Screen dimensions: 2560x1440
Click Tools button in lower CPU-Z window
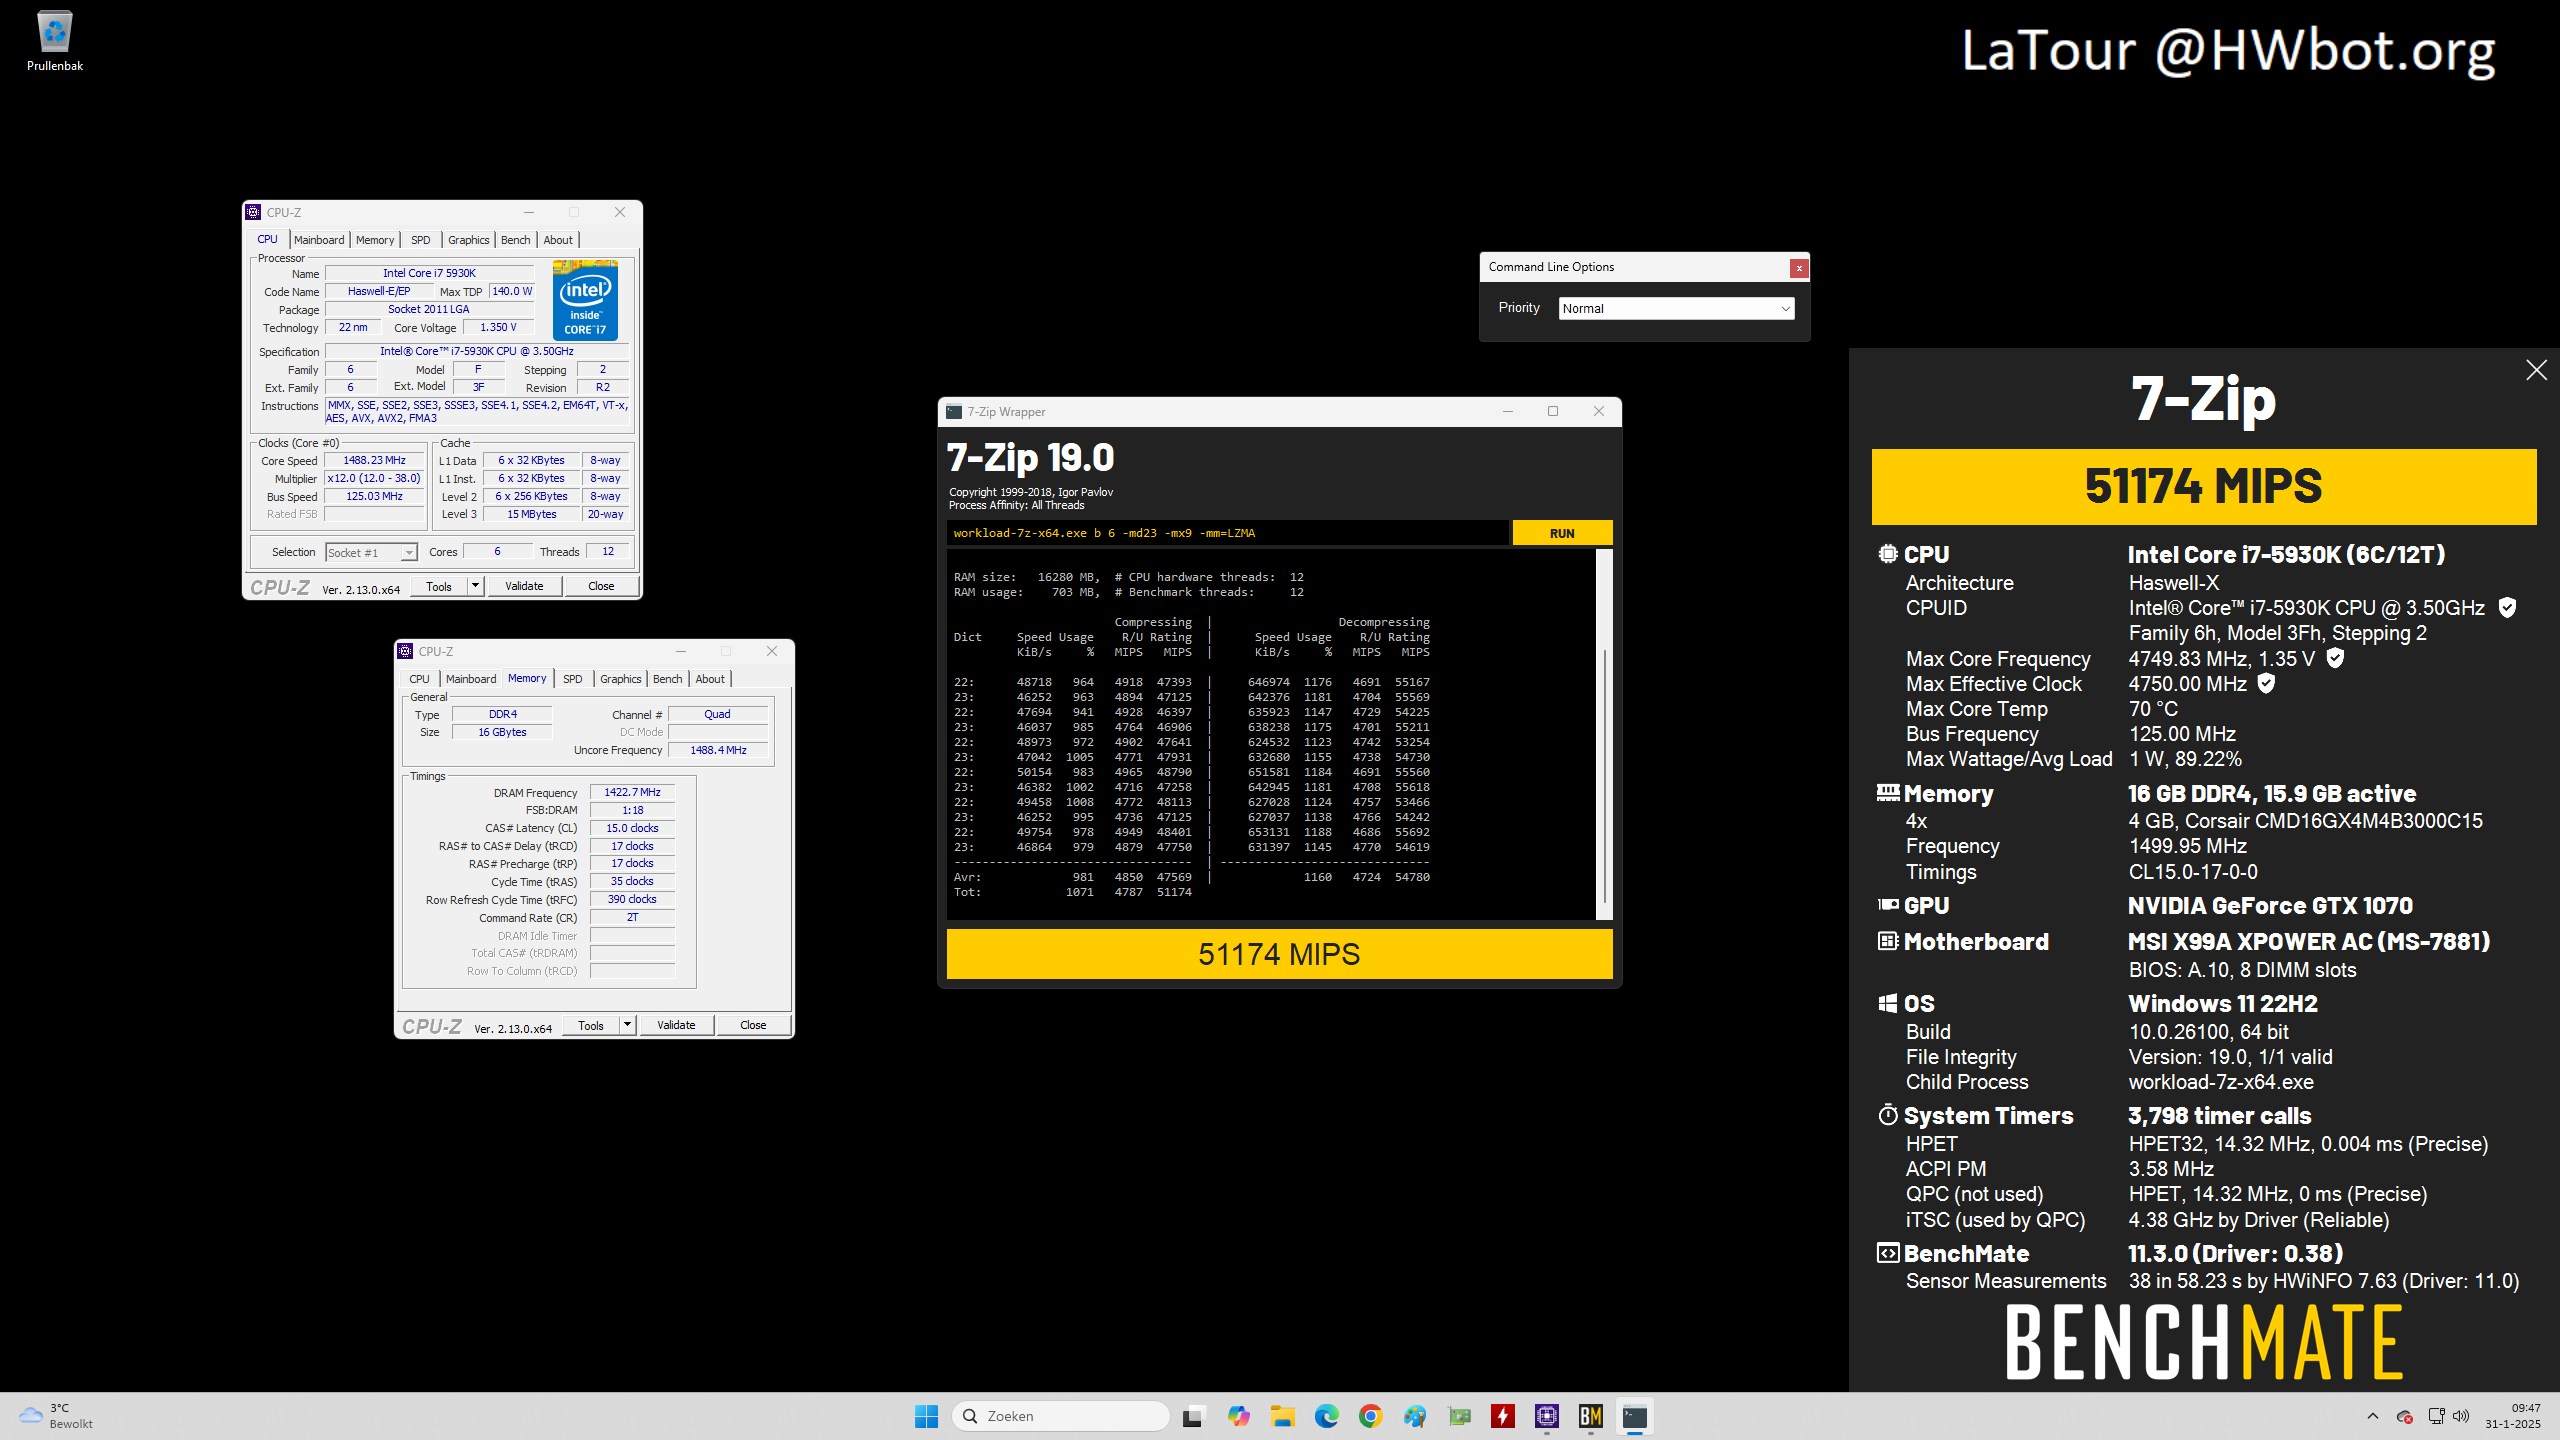591,1025
